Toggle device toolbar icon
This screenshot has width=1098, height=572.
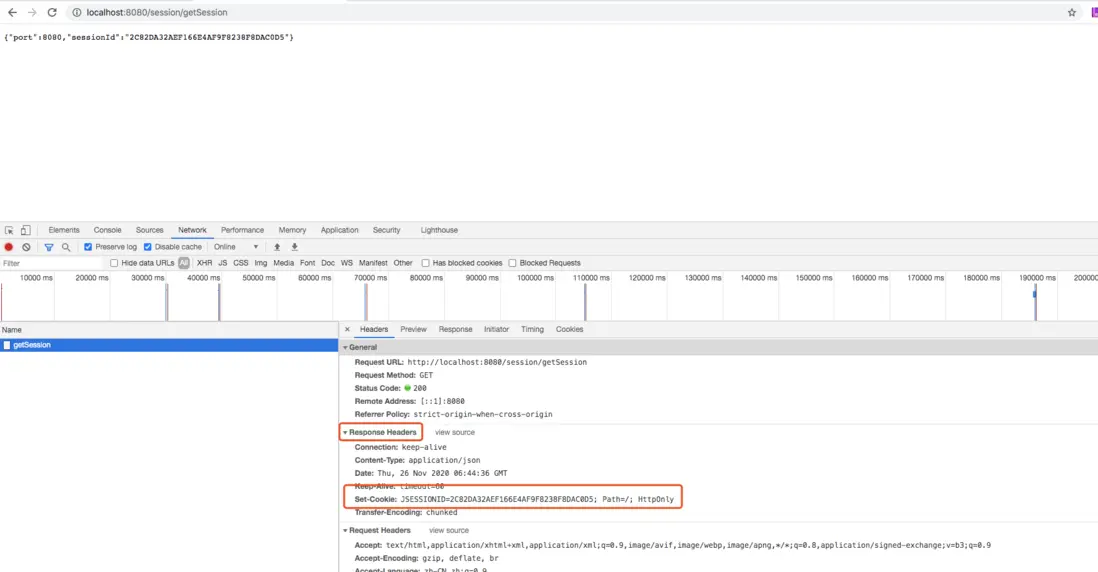[x=25, y=230]
